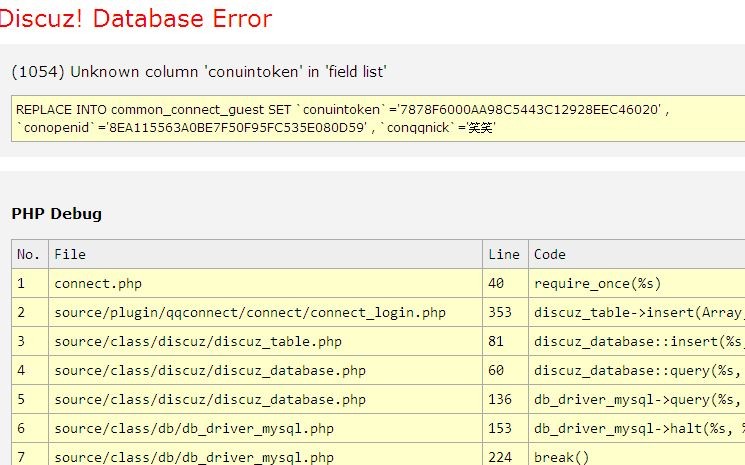Click the 'Code' column header

pos(637,254)
